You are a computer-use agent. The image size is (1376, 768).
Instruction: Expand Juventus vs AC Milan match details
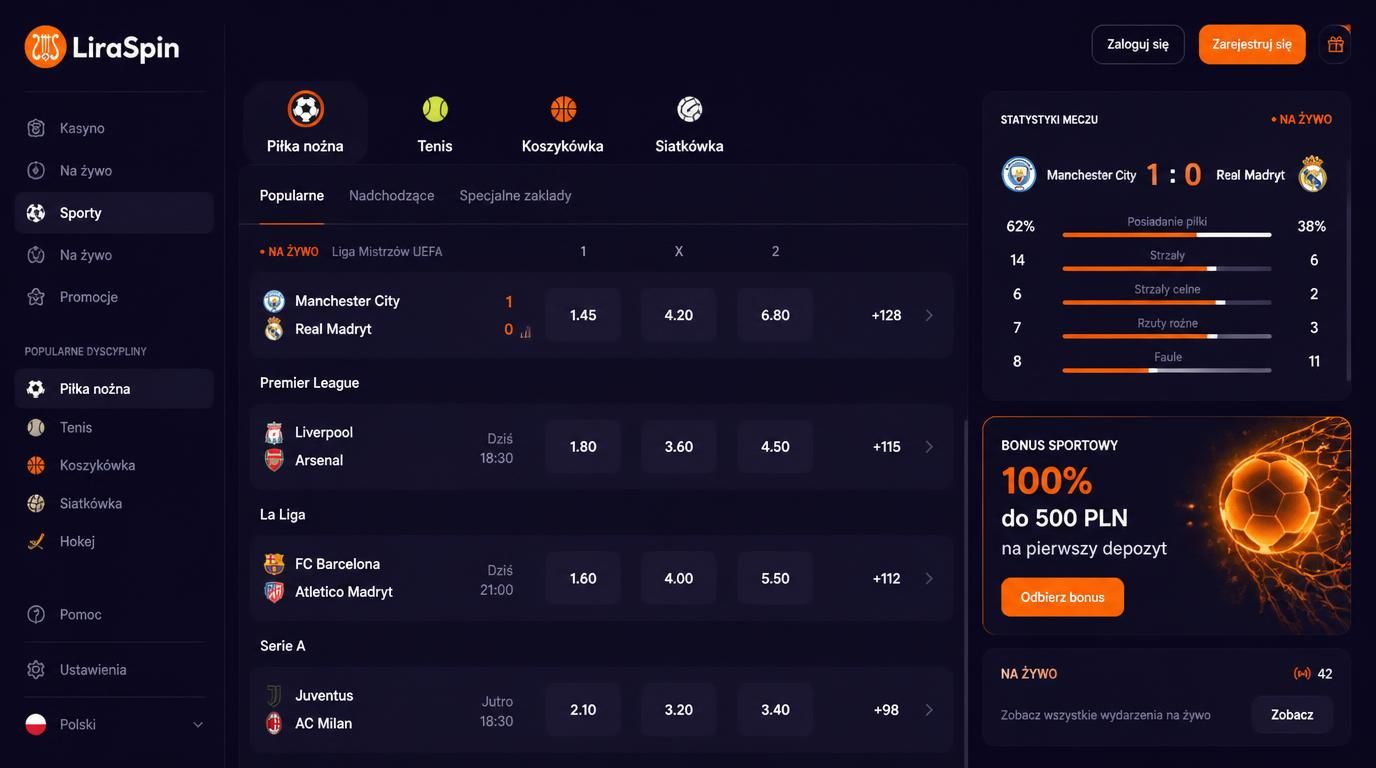929,710
